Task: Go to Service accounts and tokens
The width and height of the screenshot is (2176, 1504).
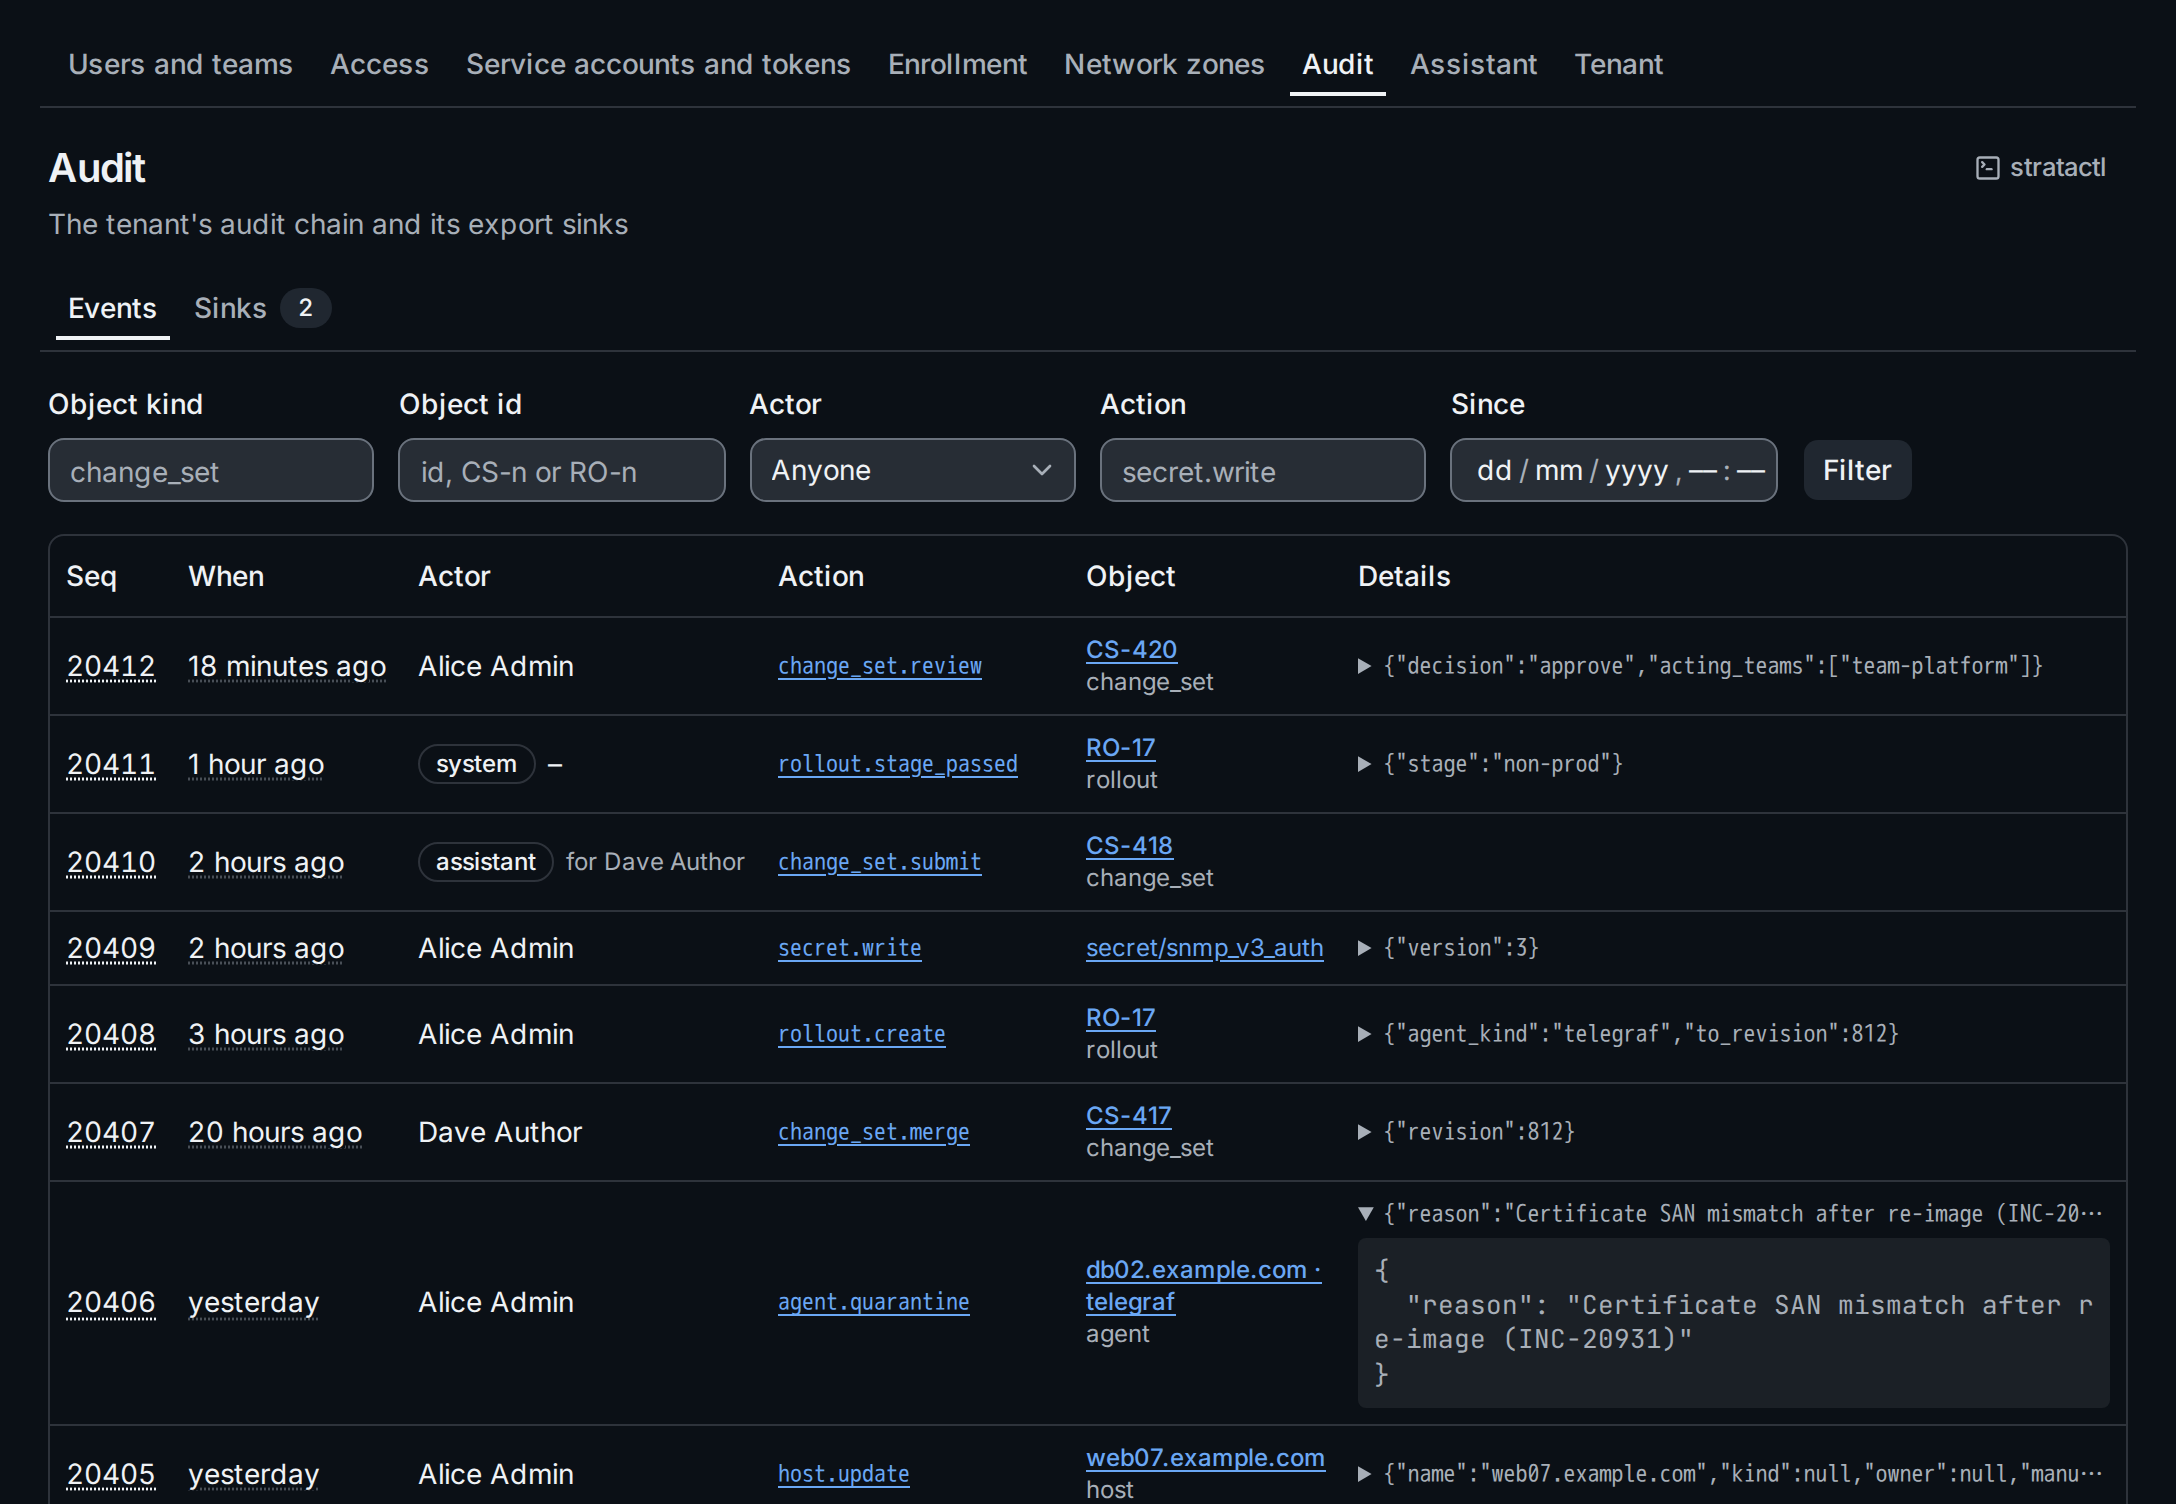Action: pyautogui.click(x=658, y=64)
